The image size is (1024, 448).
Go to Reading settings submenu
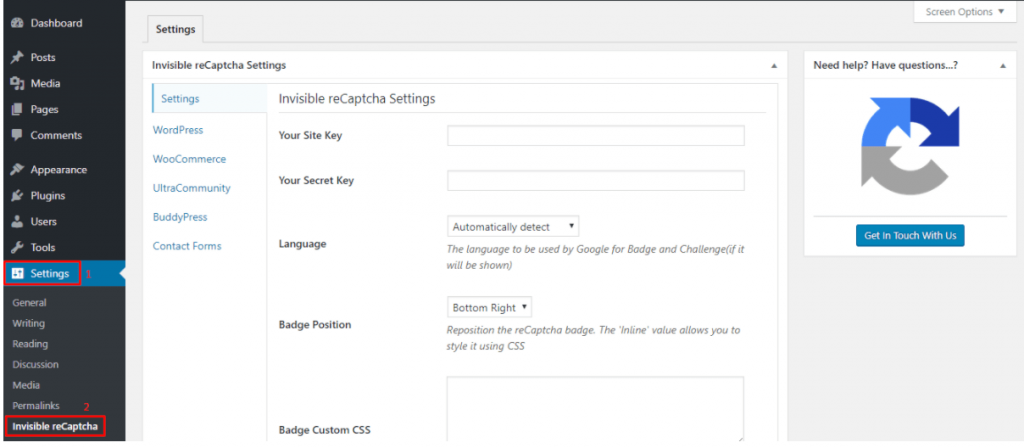tap(30, 344)
